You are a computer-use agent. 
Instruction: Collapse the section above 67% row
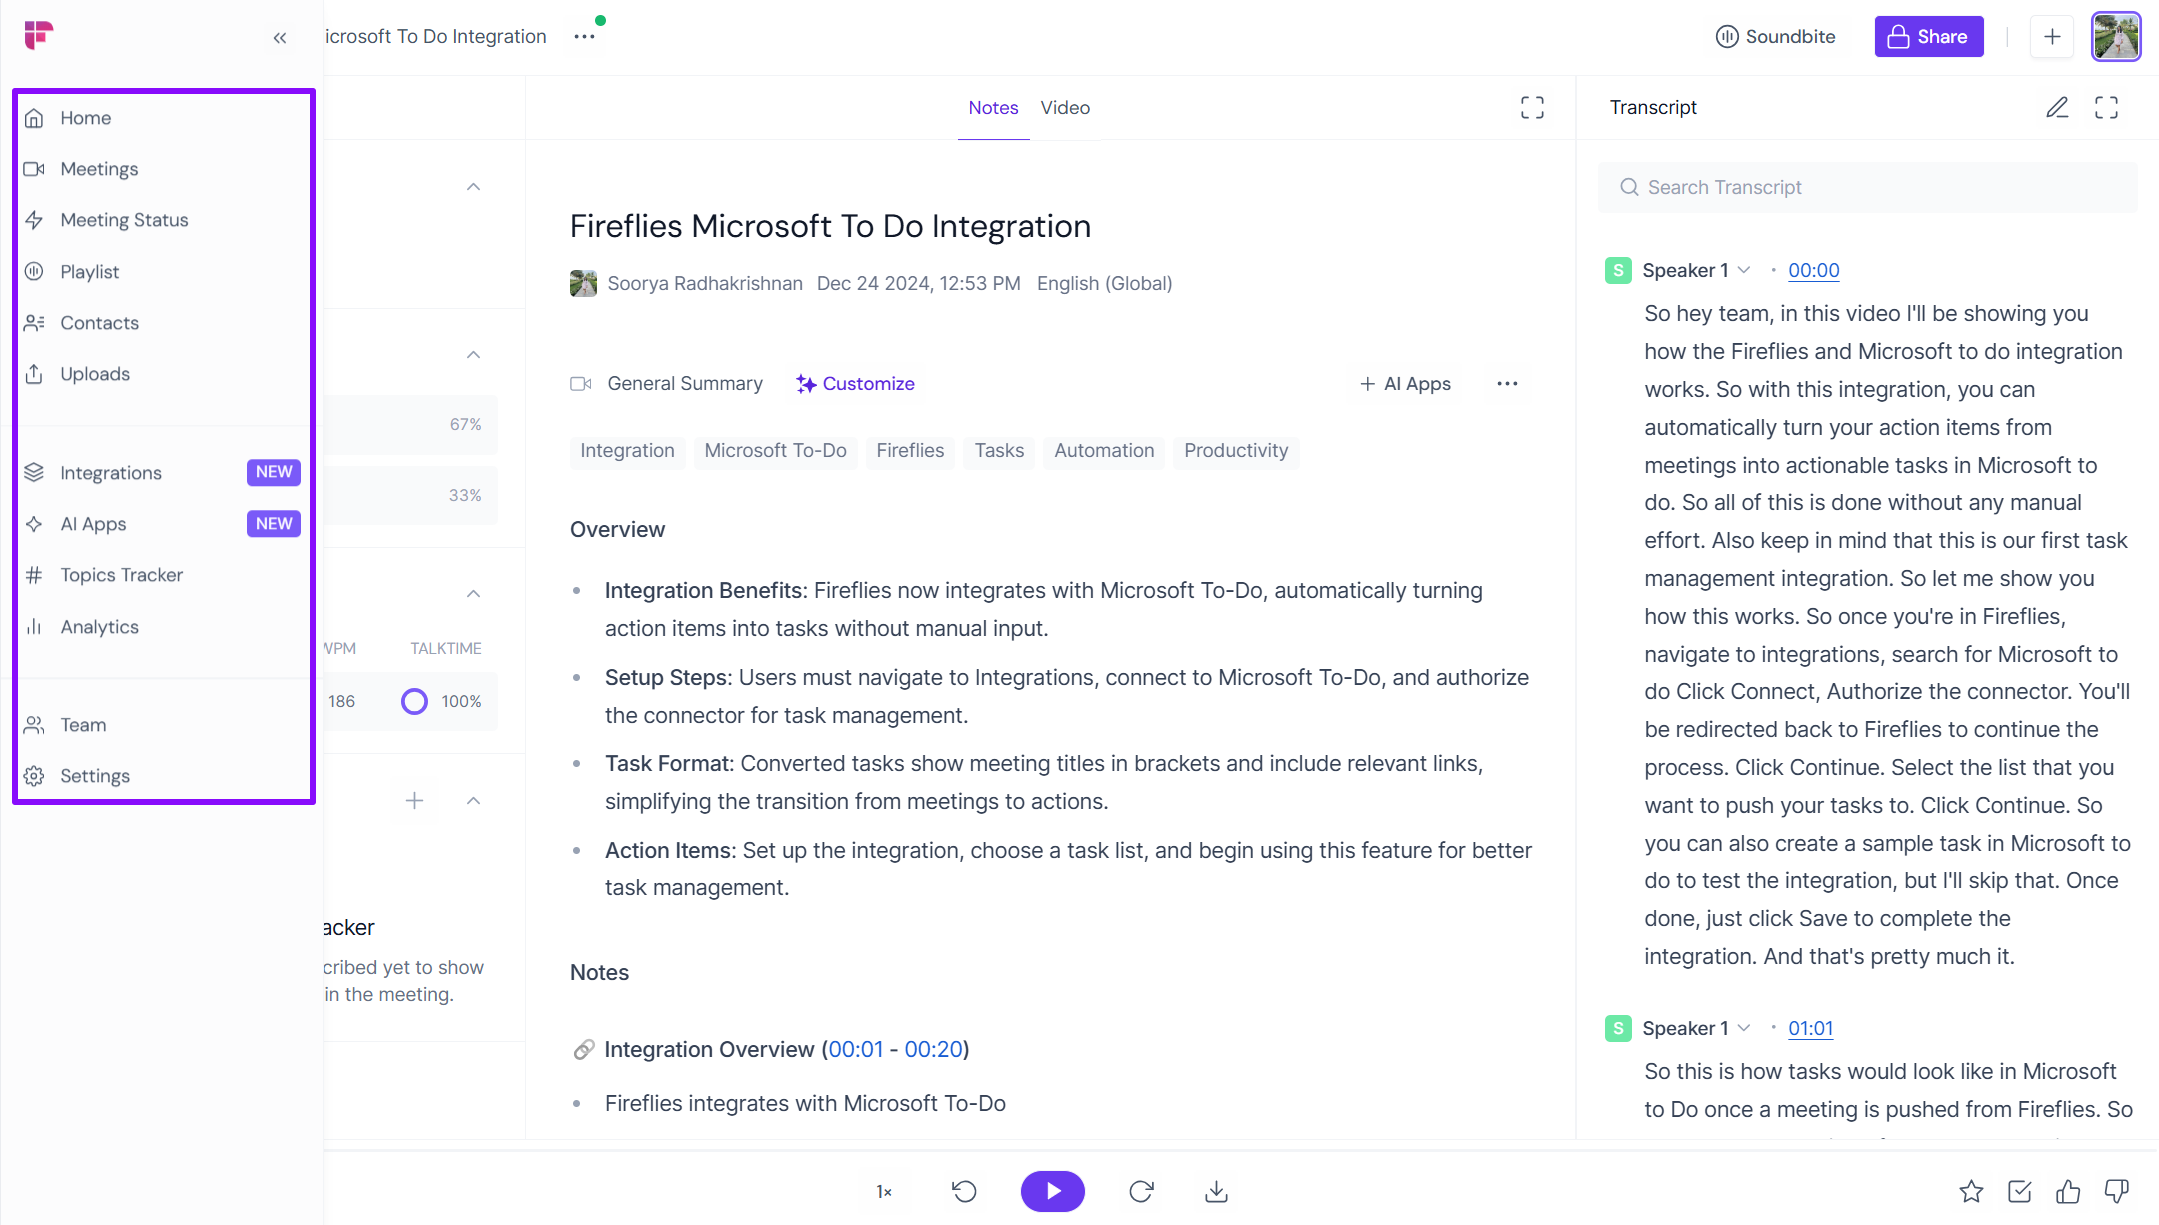(473, 356)
